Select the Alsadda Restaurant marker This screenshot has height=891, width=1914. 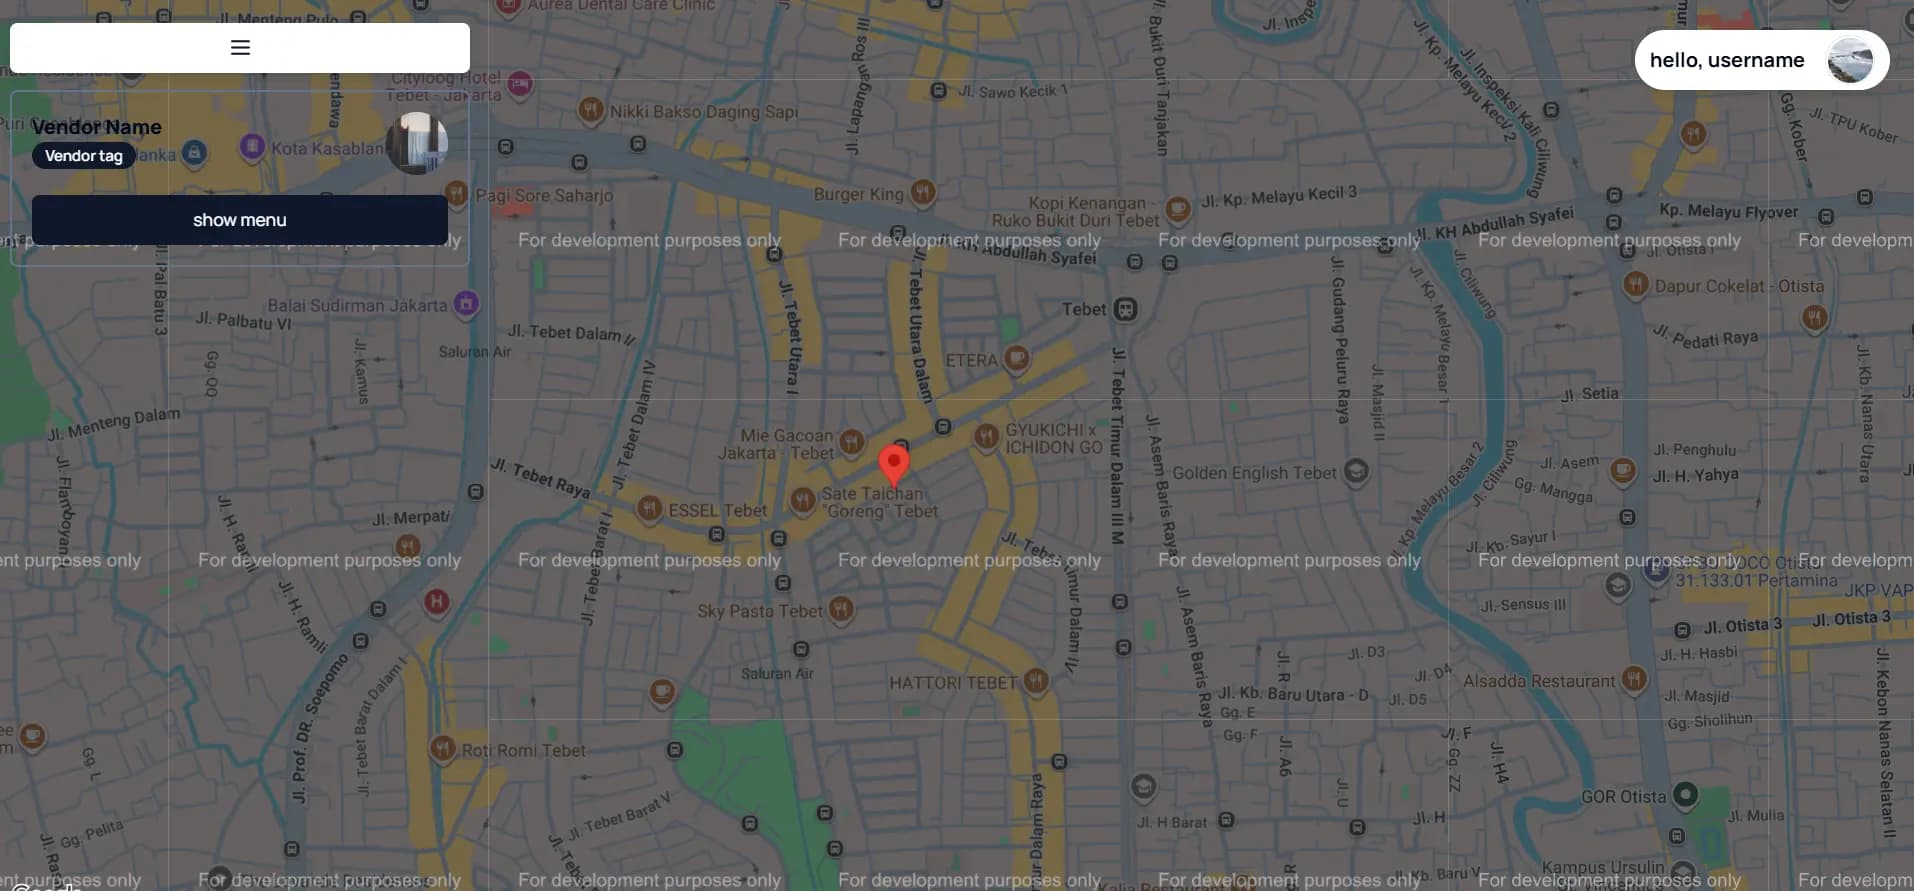coord(1634,679)
